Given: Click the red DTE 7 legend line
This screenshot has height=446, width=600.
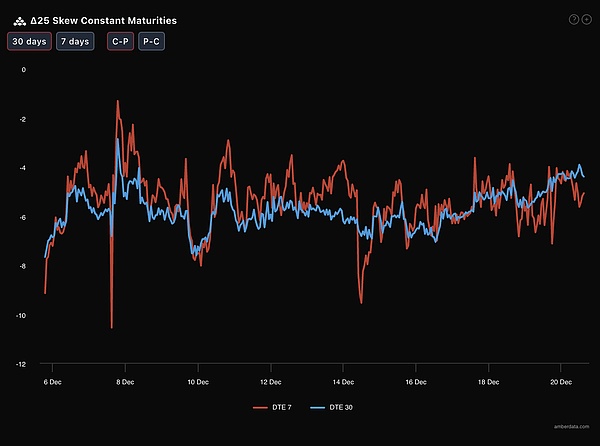Looking at the screenshot, I should tap(259, 408).
